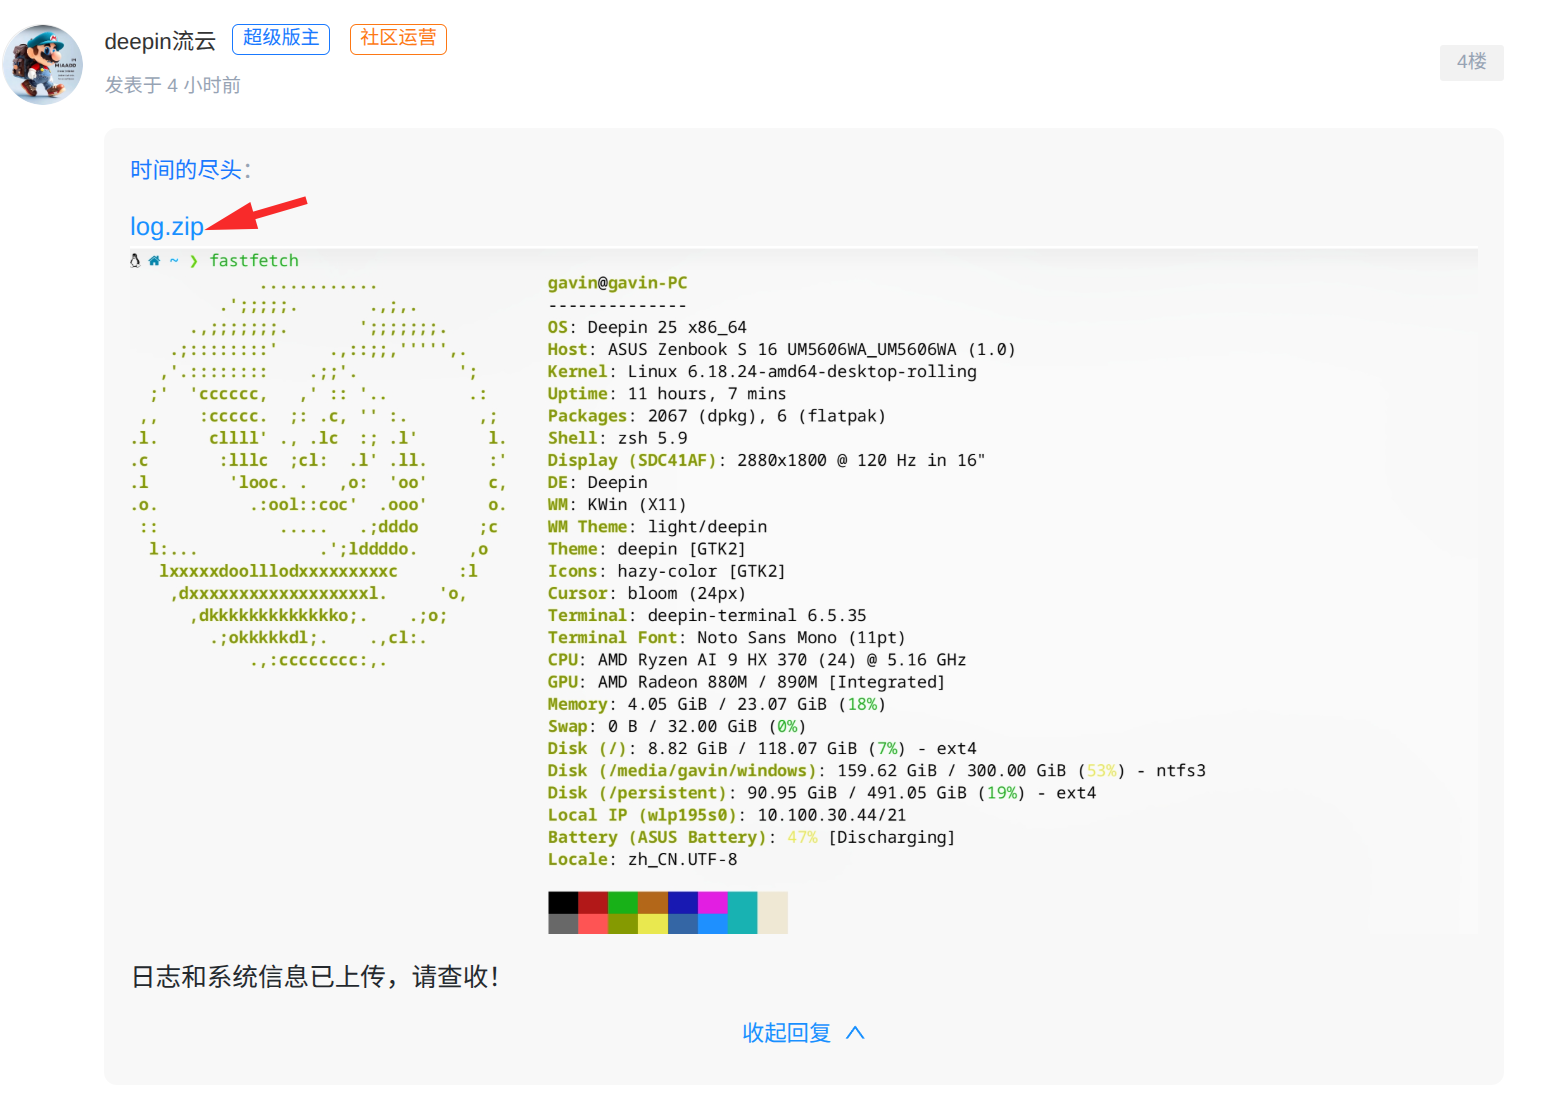1547x1099 pixels.
Task: Click the Local IP 10.100.30.44/21 line
Action: pyautogui.click(x=727, y=814)
